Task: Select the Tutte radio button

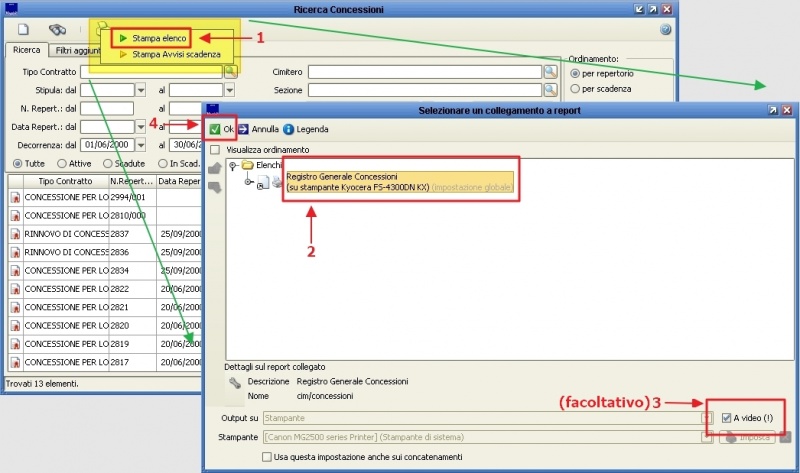Action: click(18, 164)
